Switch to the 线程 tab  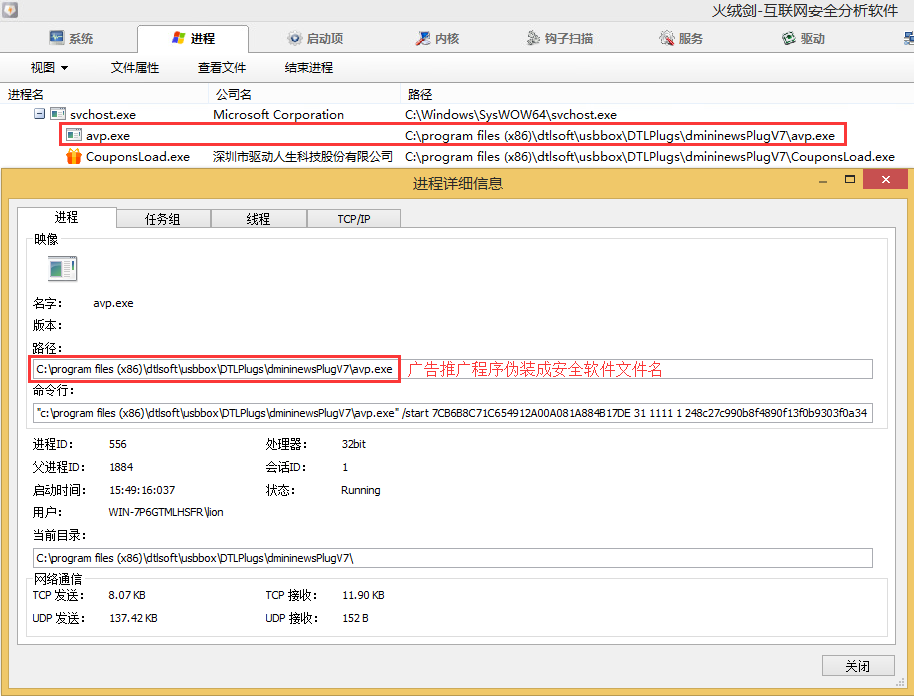point(258,219)
